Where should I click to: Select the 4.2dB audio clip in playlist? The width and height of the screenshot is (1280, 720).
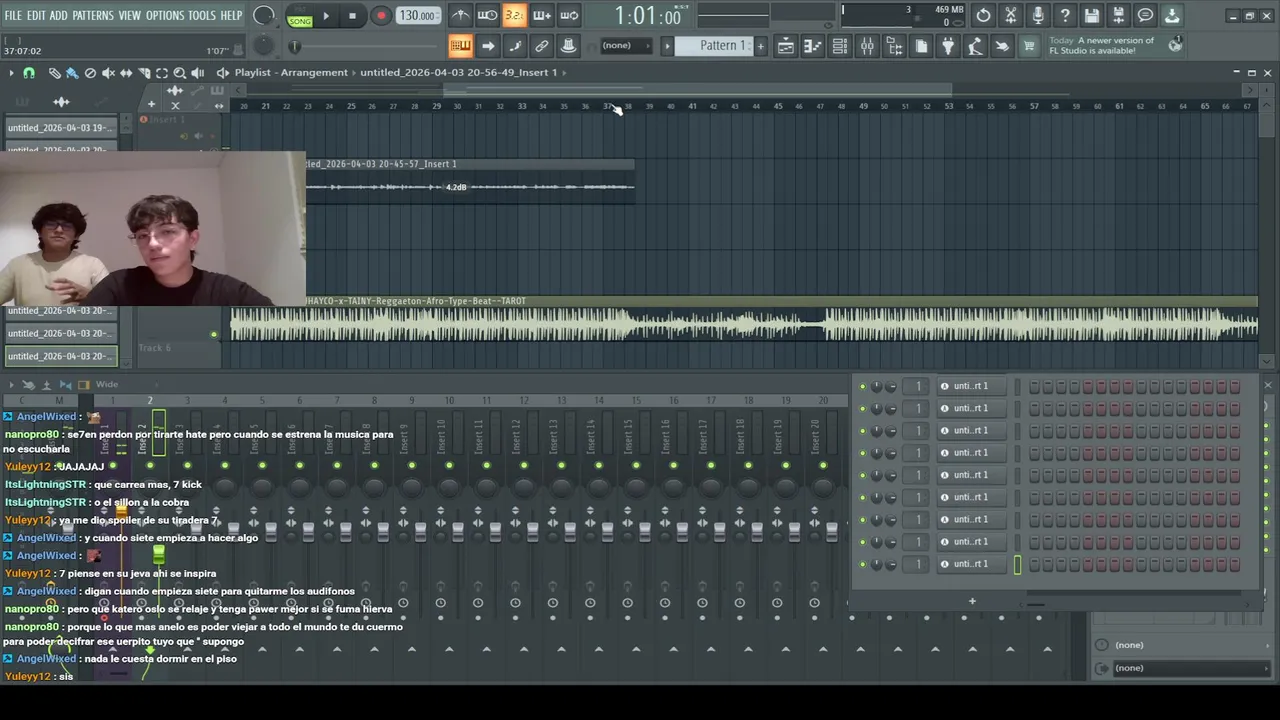click(x=470, y=181)
